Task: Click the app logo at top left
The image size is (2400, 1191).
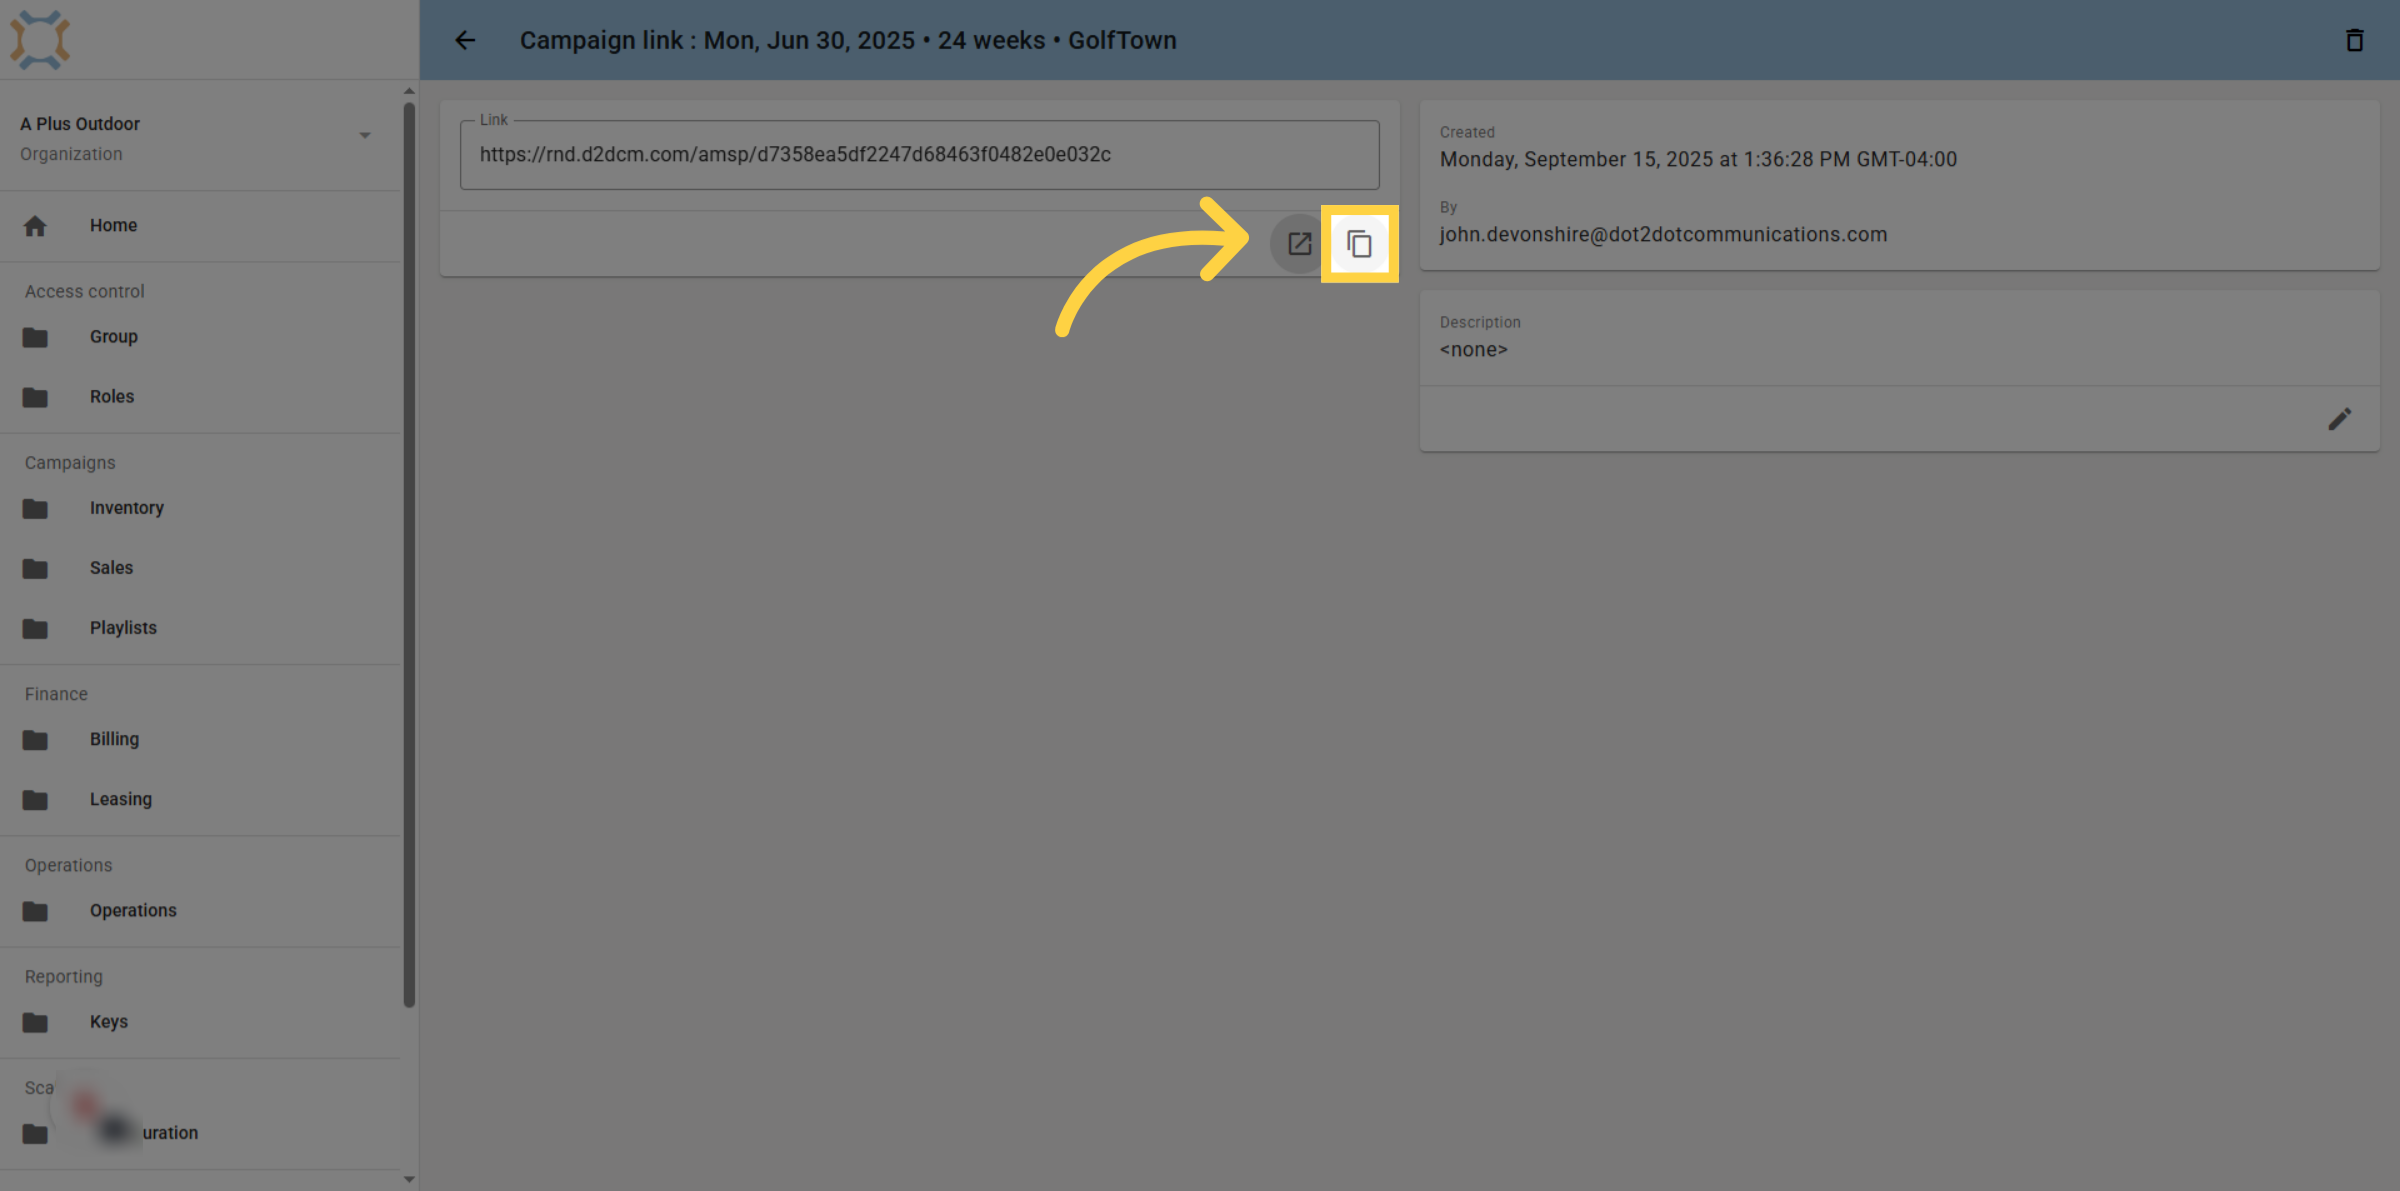Action: pyautogui.click(x=40, y=40)
